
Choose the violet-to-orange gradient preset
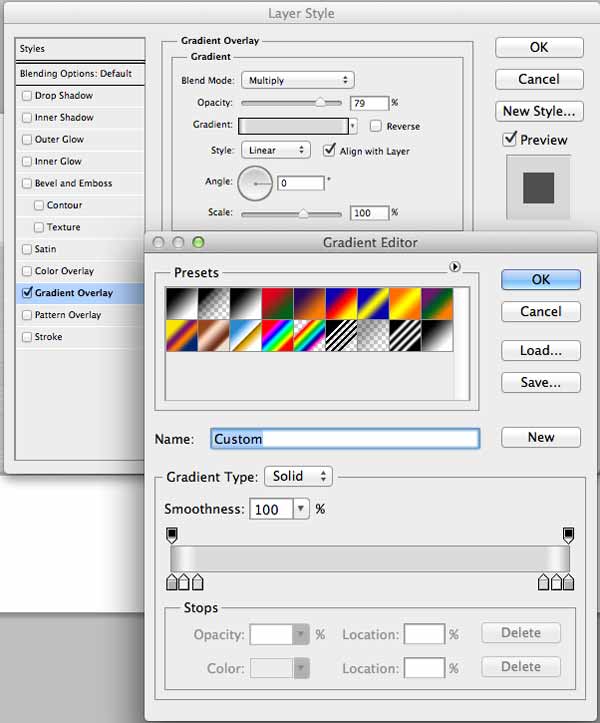point(309,303)
